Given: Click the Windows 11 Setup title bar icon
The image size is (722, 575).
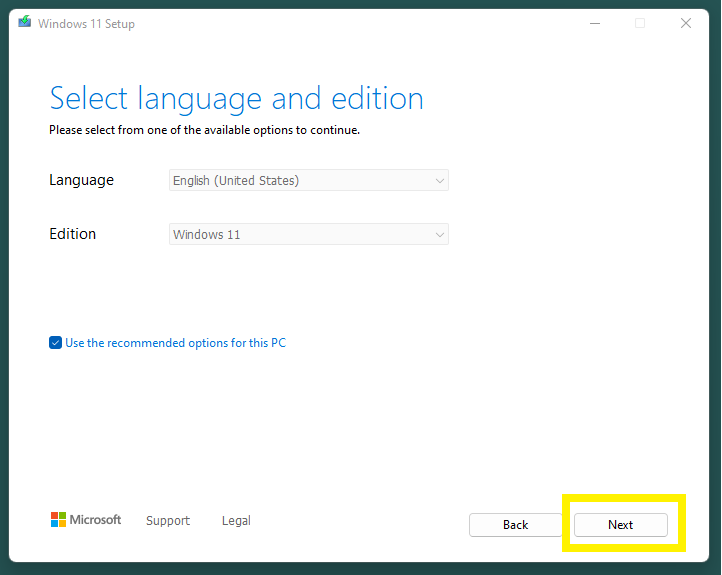Looking at the screenshot, I should click(x=25, y=22).
